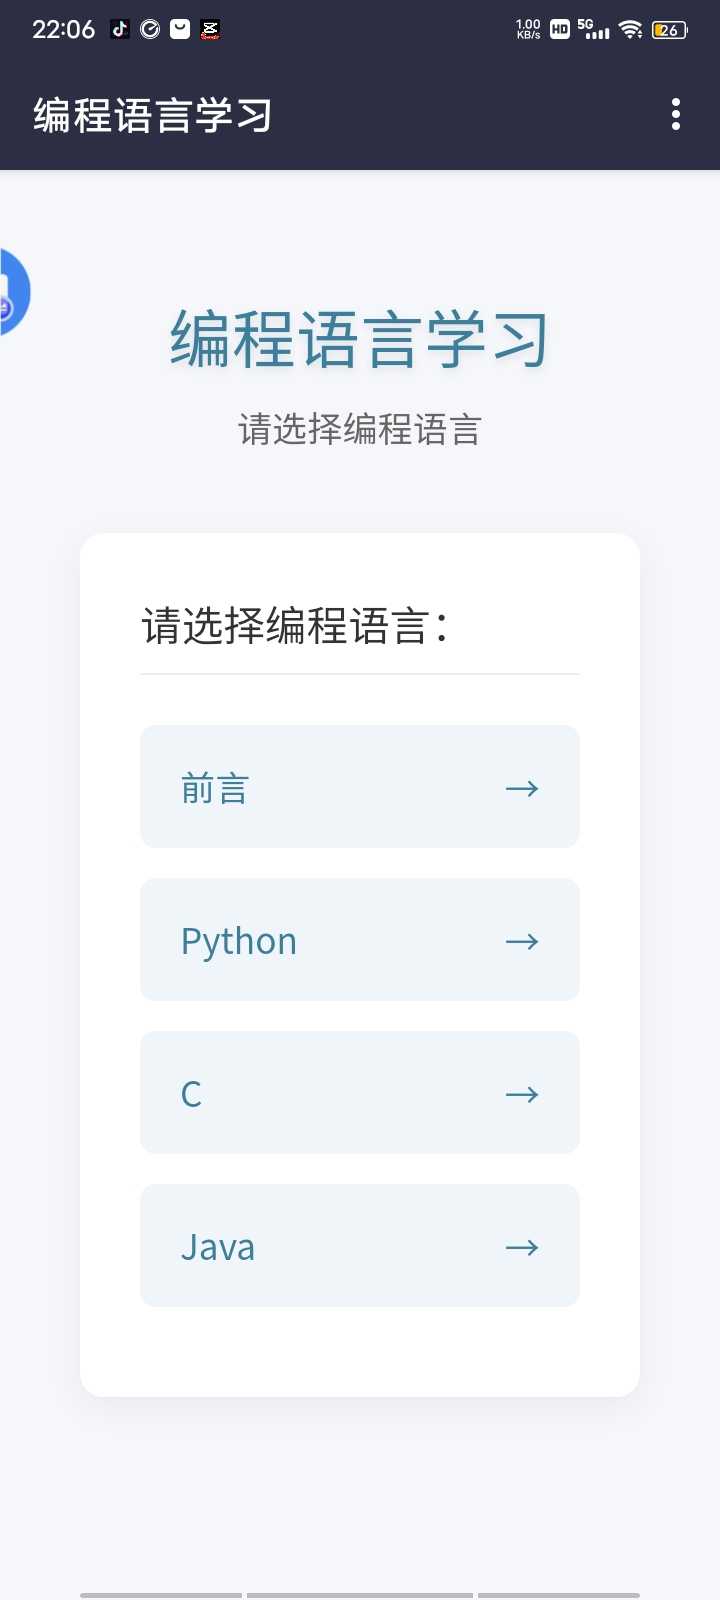Open the three-dot overflow menu
The height and width of the screenshot is (1600, 720).
676,115
